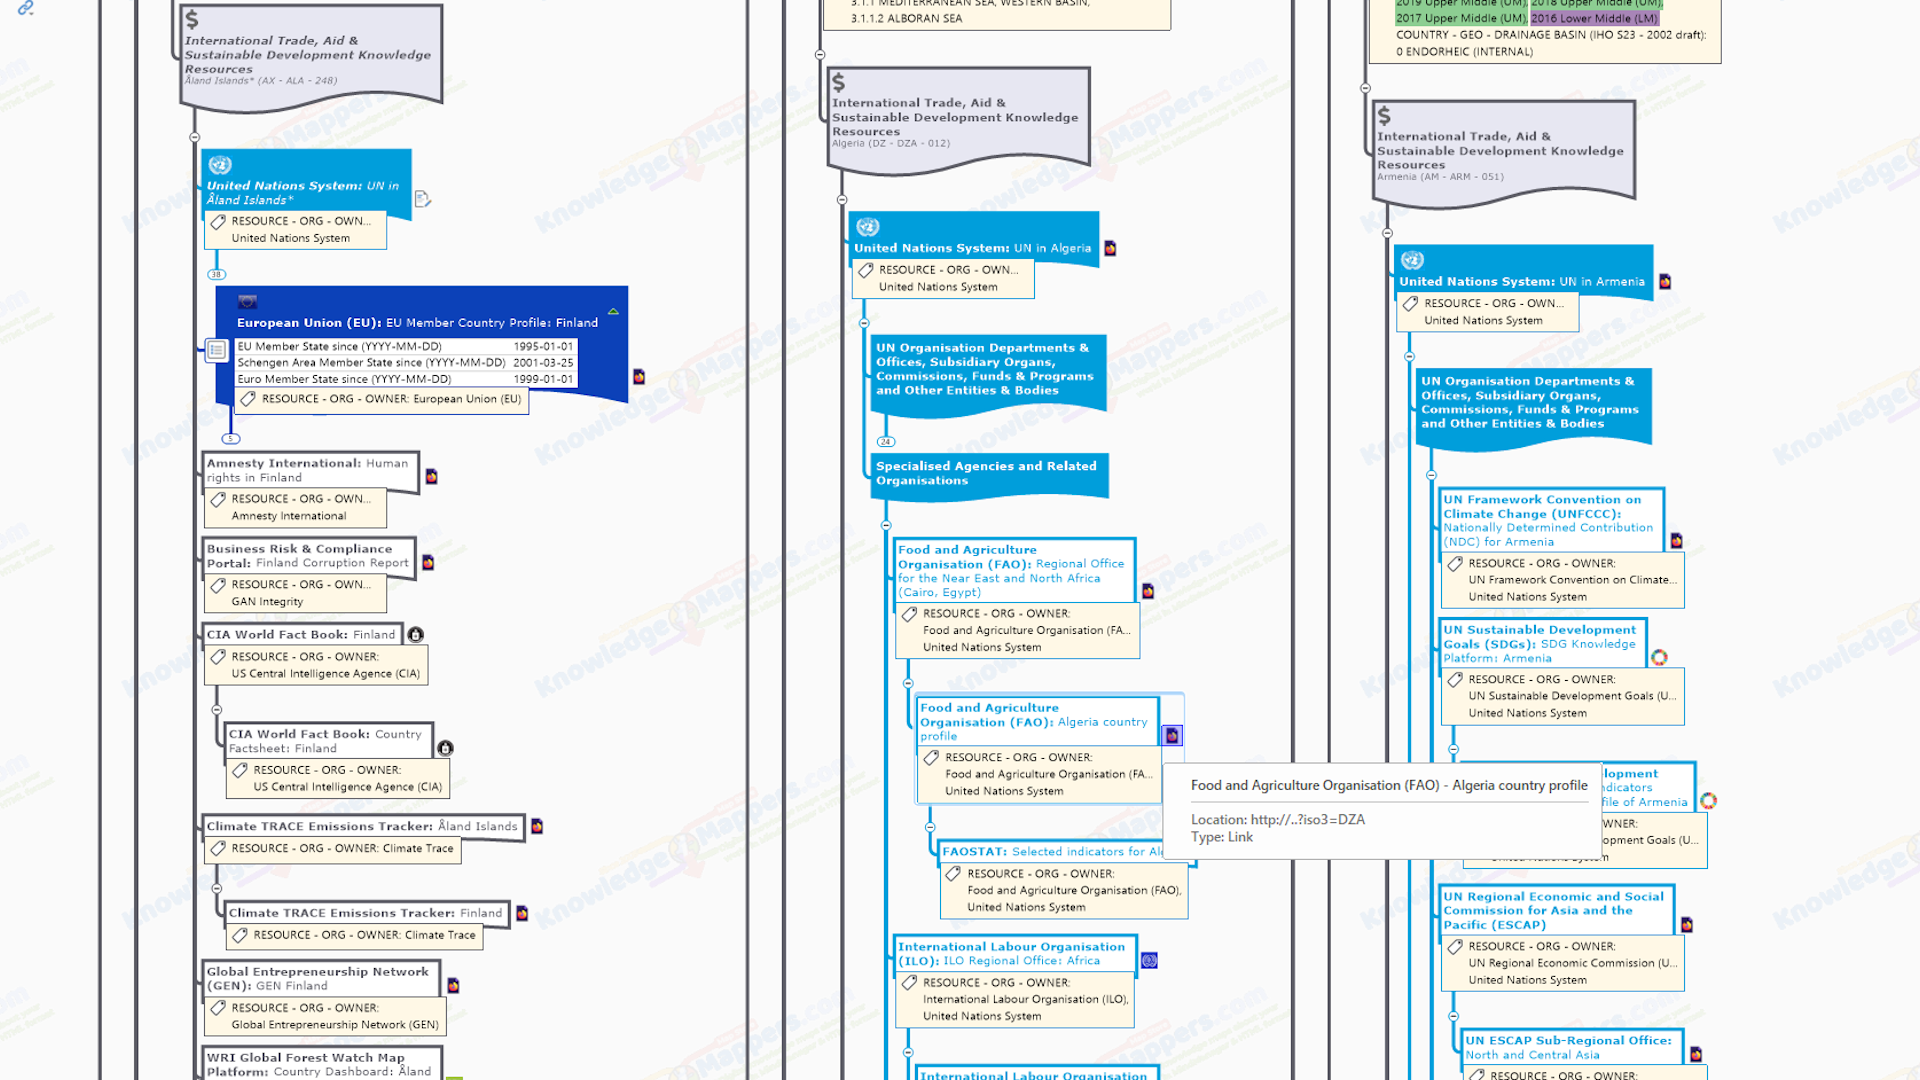Select UN Regional Economic and Social Commission ESCAP topic
Screen dimensions: 1920x1080
point(1555,910)
